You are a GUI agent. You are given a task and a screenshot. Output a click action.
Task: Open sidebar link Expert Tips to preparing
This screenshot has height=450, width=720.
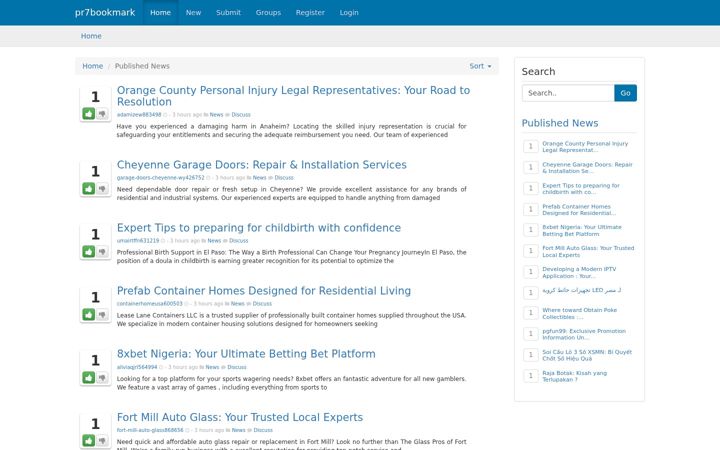click(581, 189)
